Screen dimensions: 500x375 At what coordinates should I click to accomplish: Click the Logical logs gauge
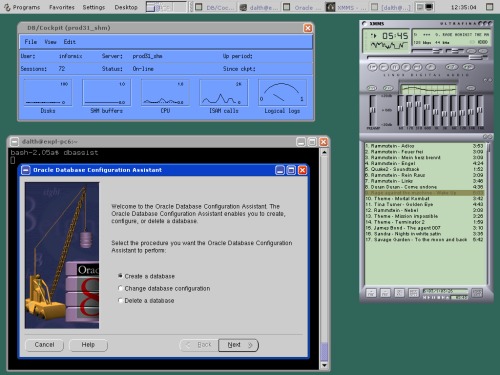[282, 93]
